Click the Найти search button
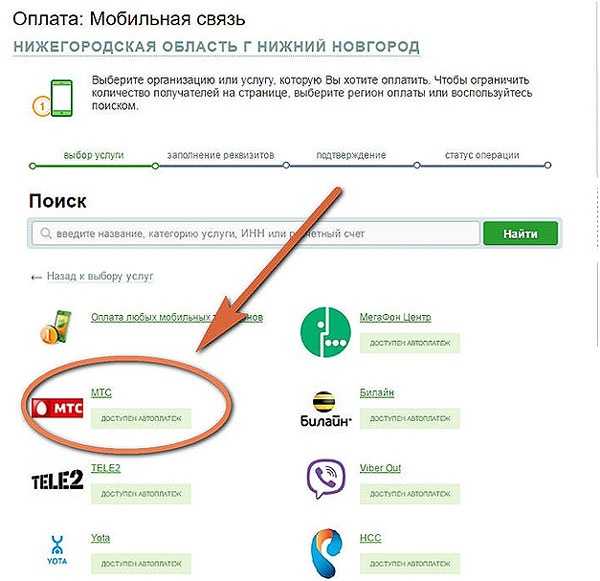The width and height of the screenshot is (600, 581). 520,233
